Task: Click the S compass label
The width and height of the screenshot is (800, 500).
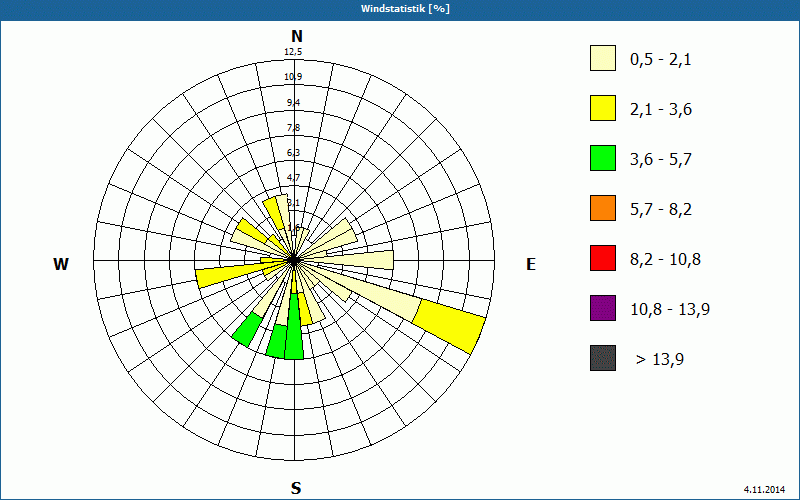Action: coord(296,488)
